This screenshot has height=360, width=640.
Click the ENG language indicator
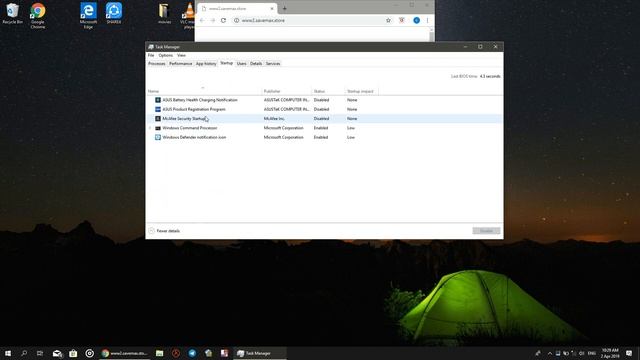point(591,353)
